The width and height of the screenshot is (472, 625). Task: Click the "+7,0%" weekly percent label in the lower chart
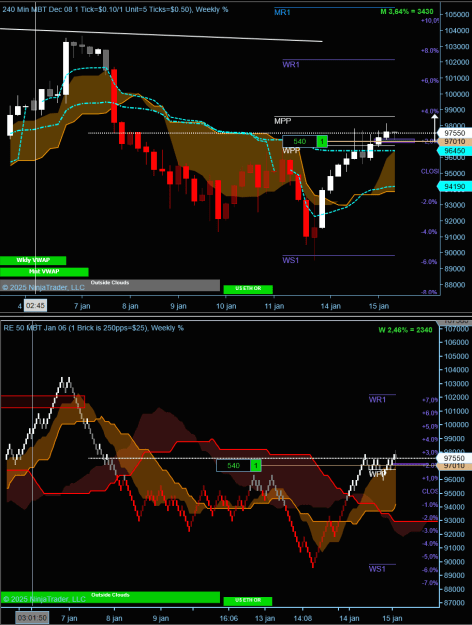pyautogui.click(x=430, y=400)
